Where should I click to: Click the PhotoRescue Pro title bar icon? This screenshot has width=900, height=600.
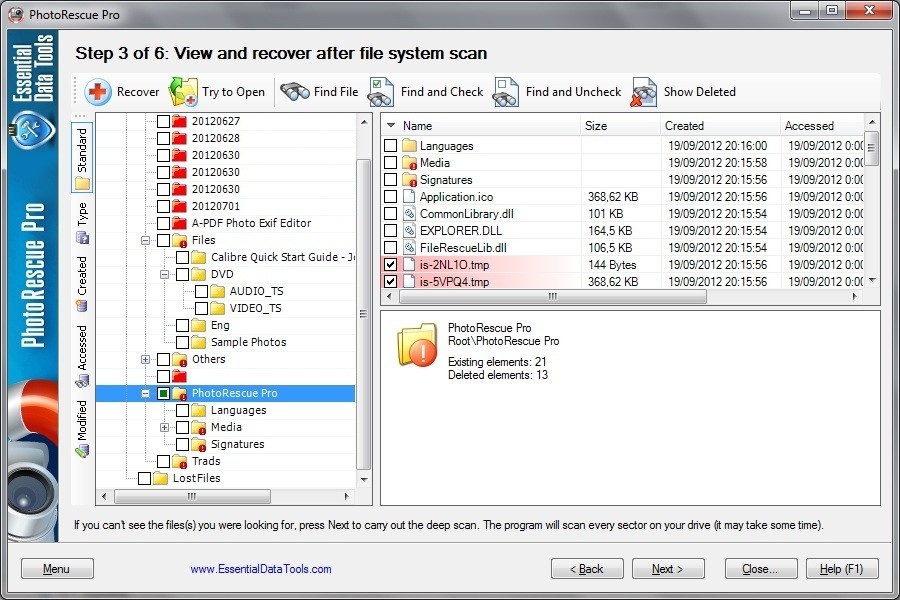(x=16, y=14)
